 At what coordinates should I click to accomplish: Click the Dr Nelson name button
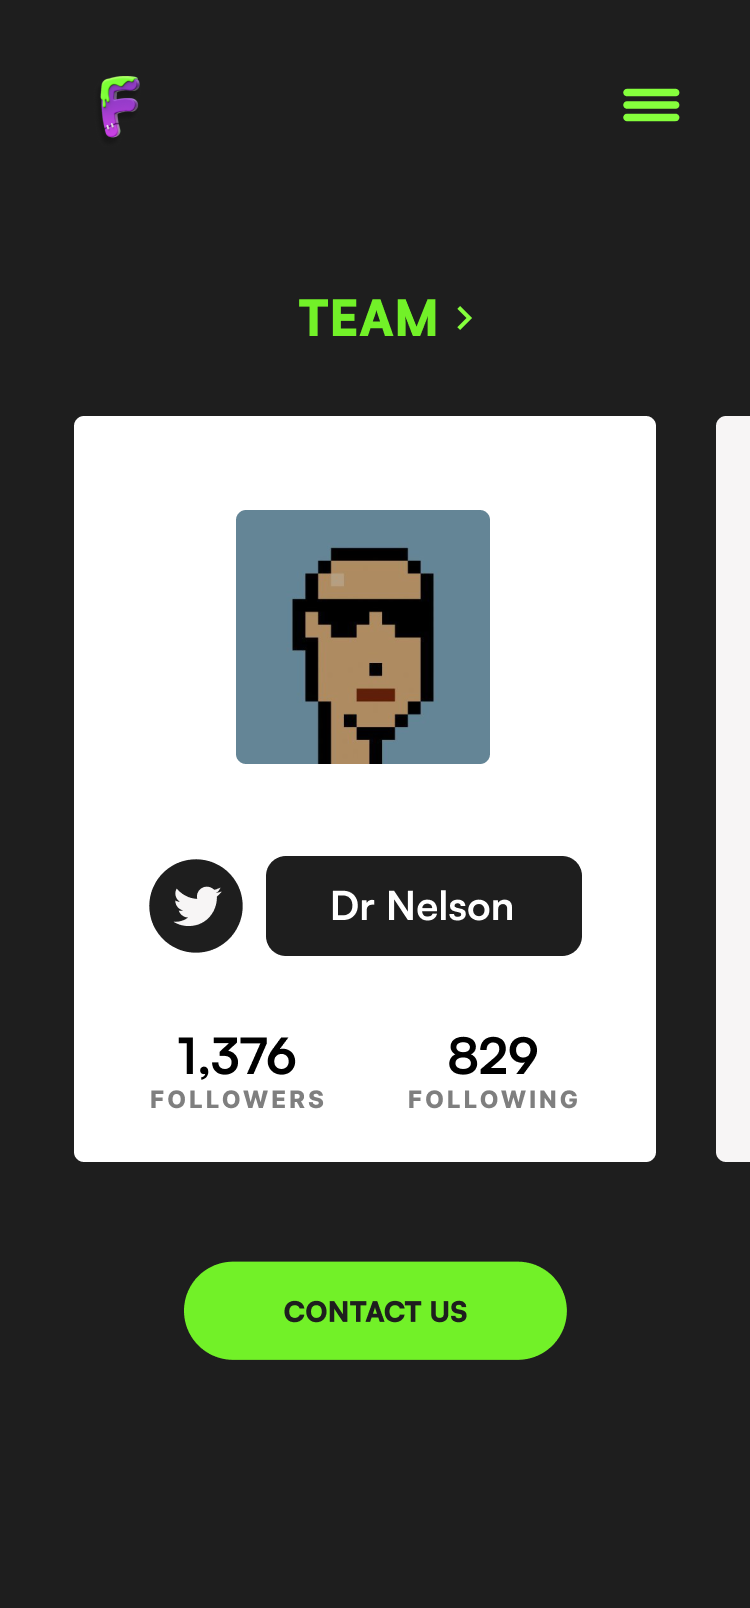tap(424, 906)
